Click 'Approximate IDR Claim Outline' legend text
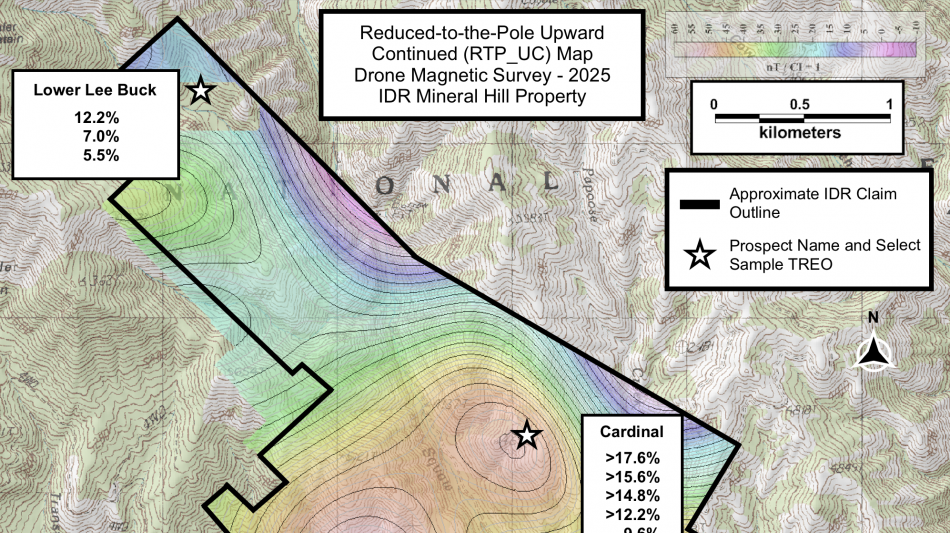The width and height of the screenshot is (950, 533). pos(812,203)
